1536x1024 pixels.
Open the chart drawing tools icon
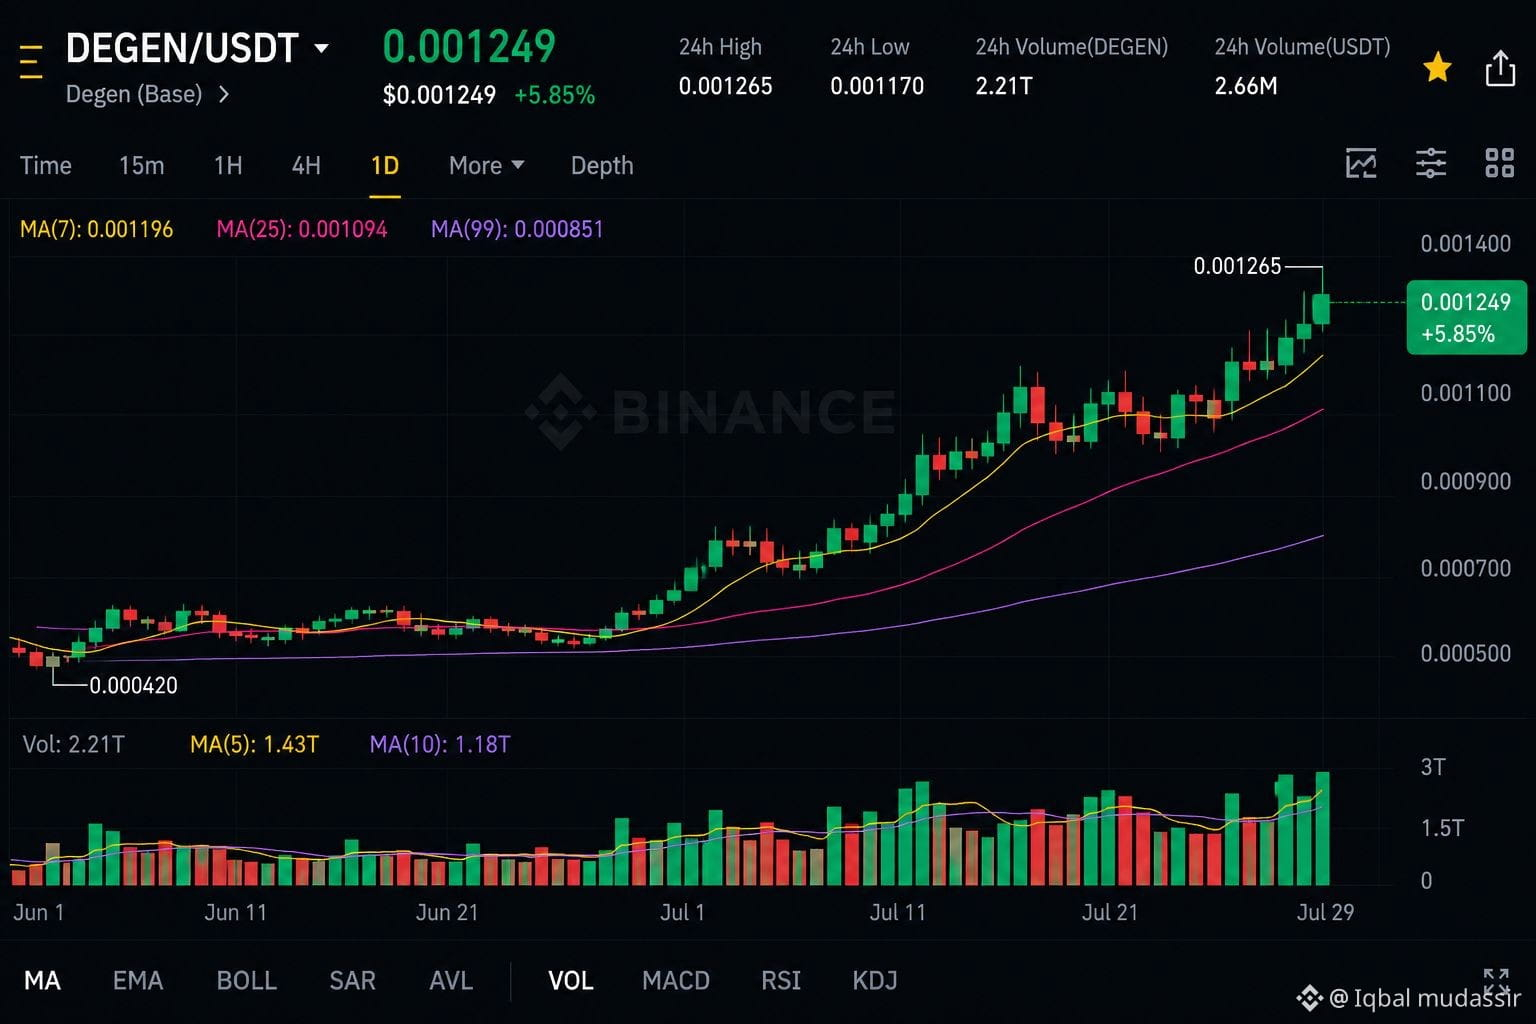click(1361, 163)
